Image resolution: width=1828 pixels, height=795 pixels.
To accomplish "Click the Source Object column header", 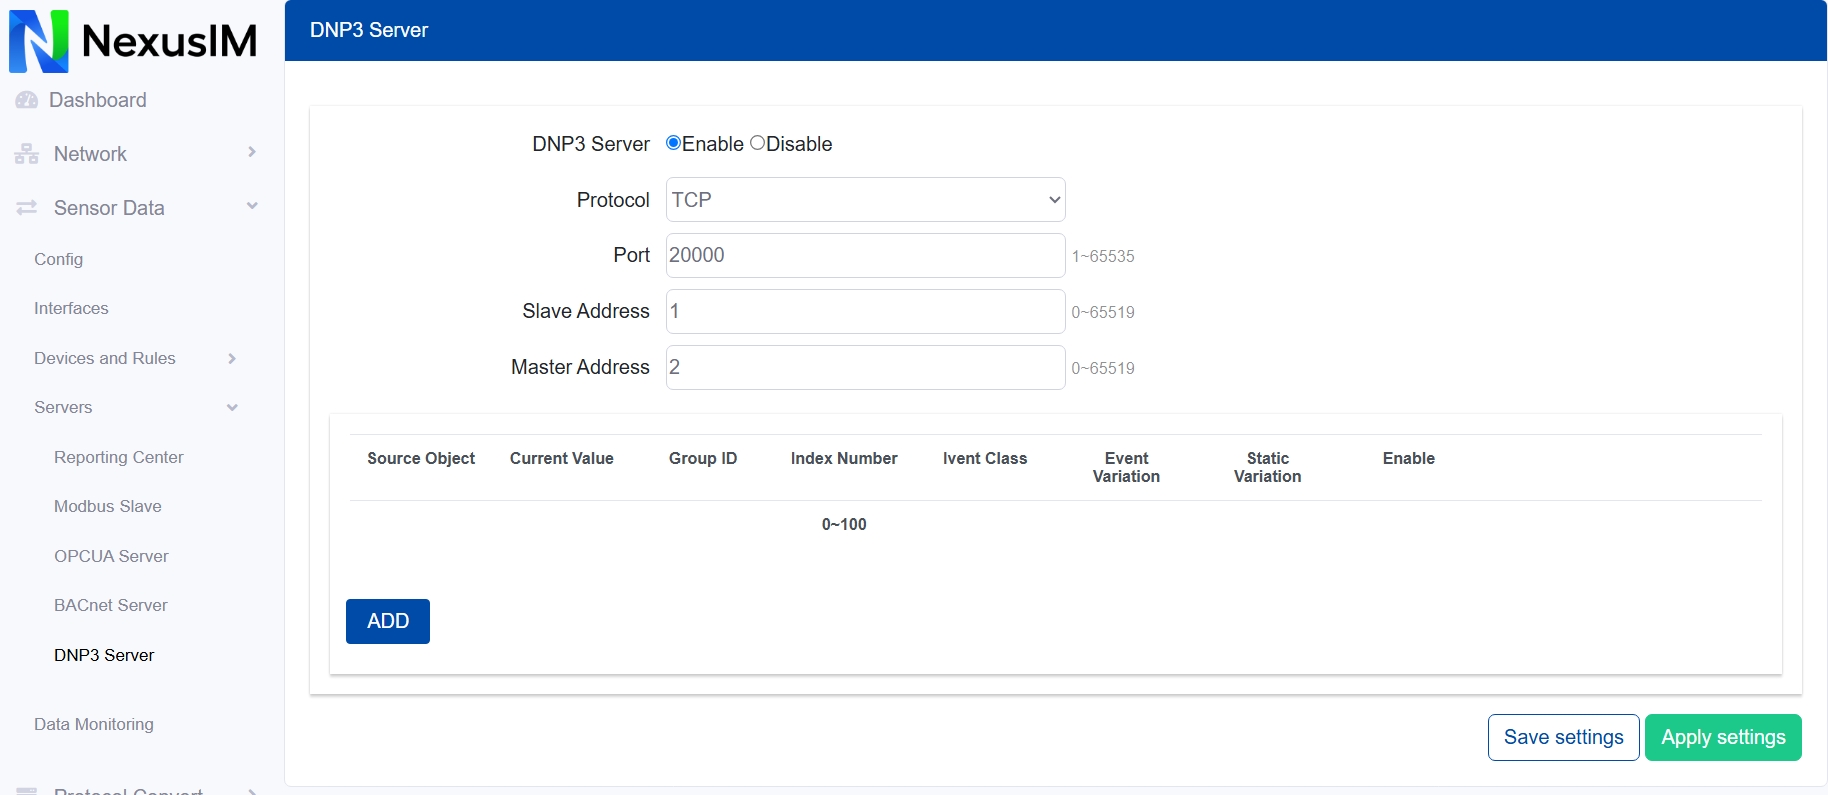I will pyautogui.click(x=421, y=458).
